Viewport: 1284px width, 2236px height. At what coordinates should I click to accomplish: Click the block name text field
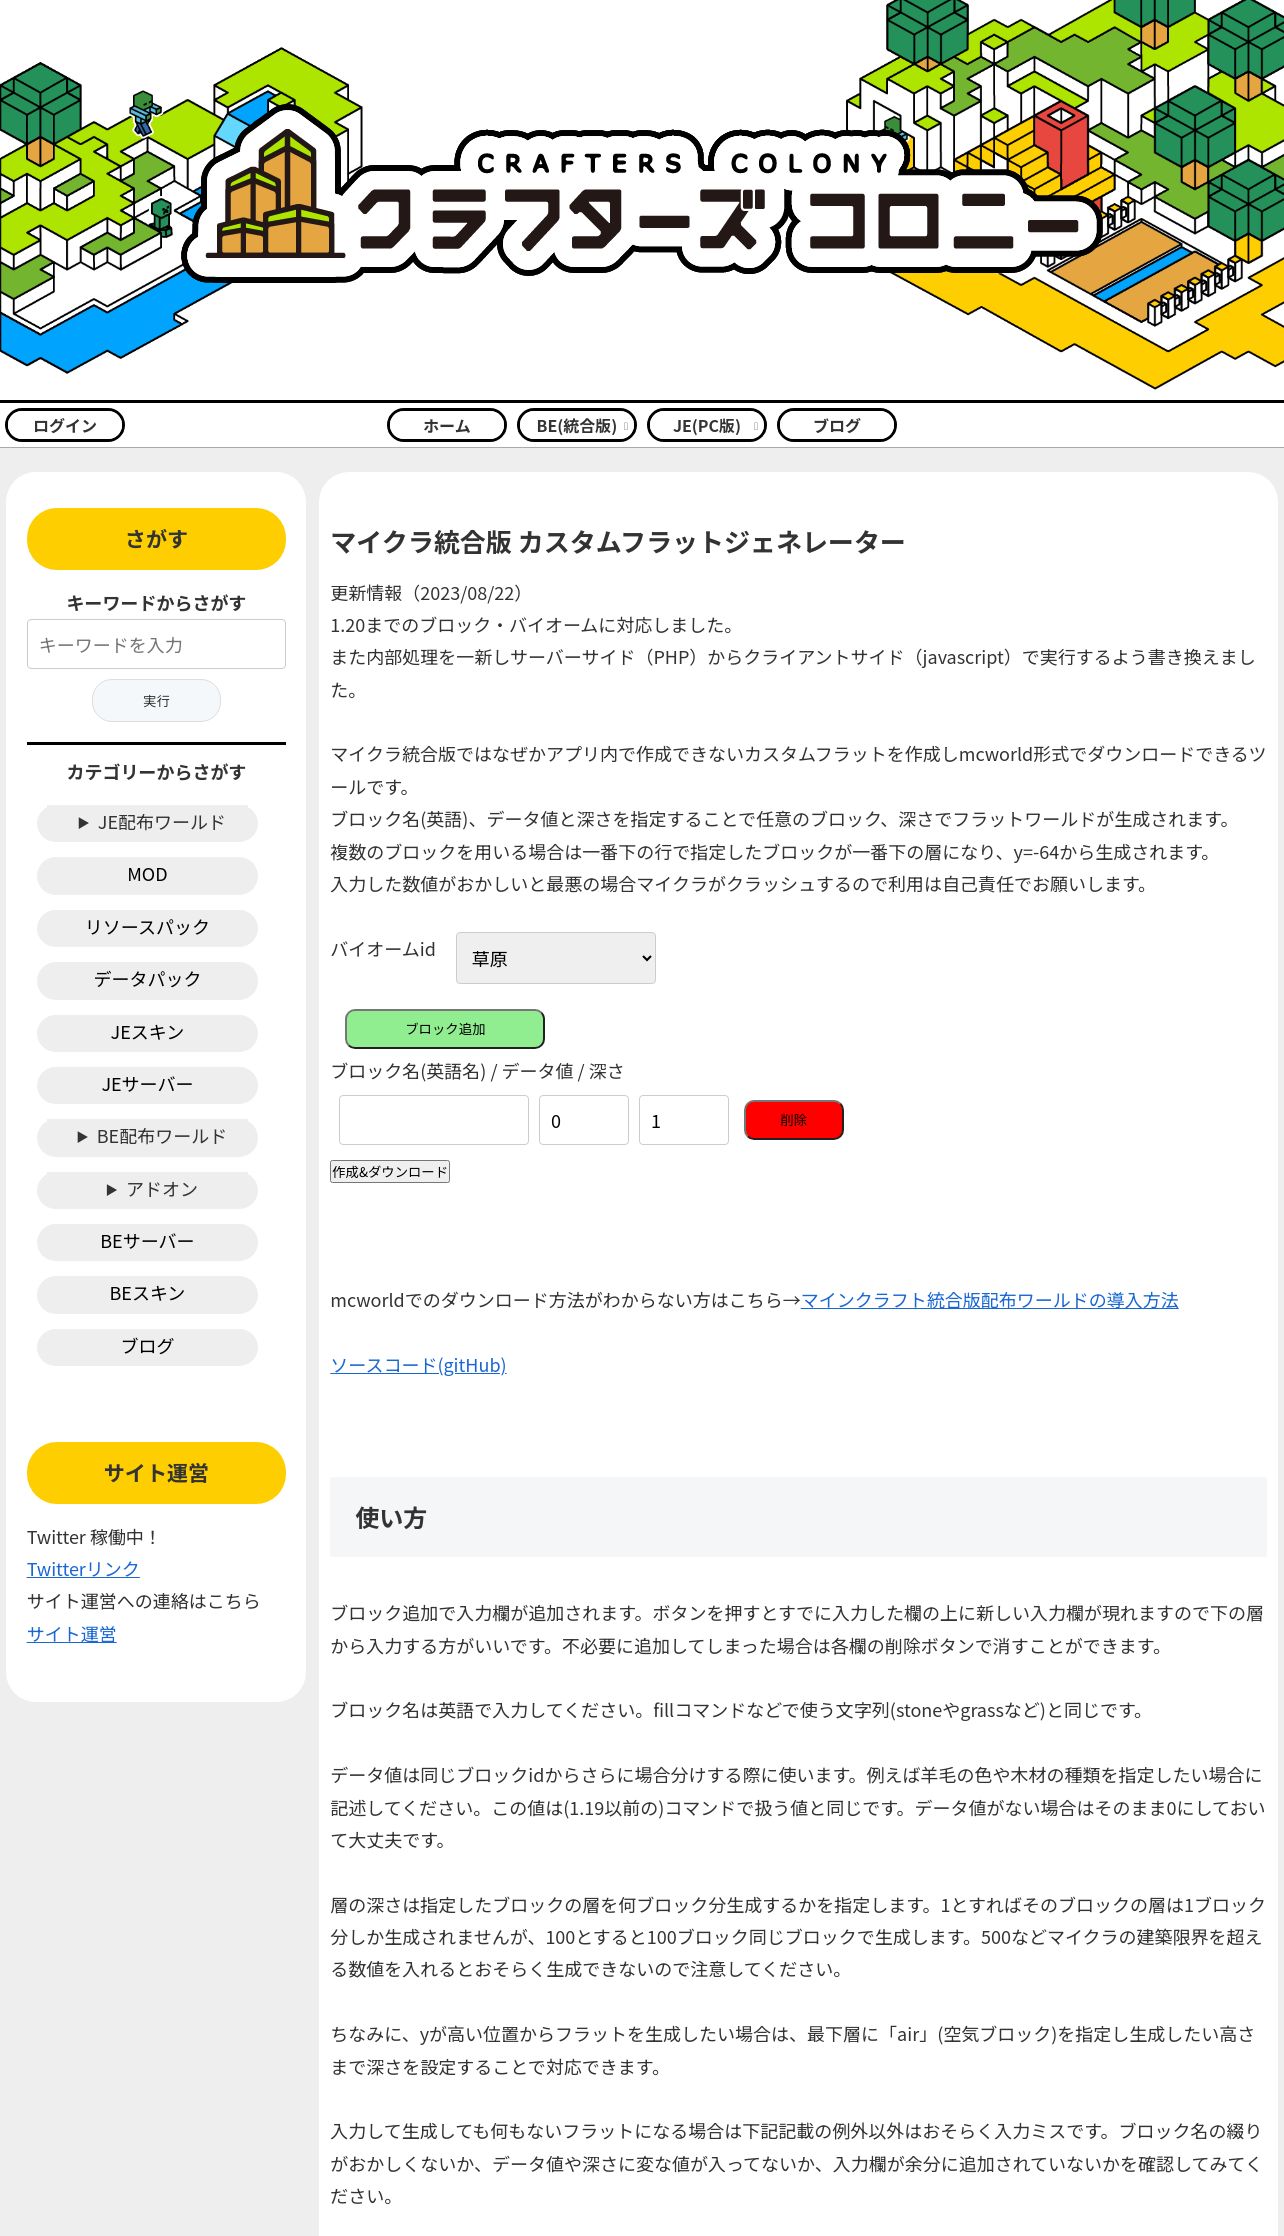pyautogui.click(x=434, y=1120)
